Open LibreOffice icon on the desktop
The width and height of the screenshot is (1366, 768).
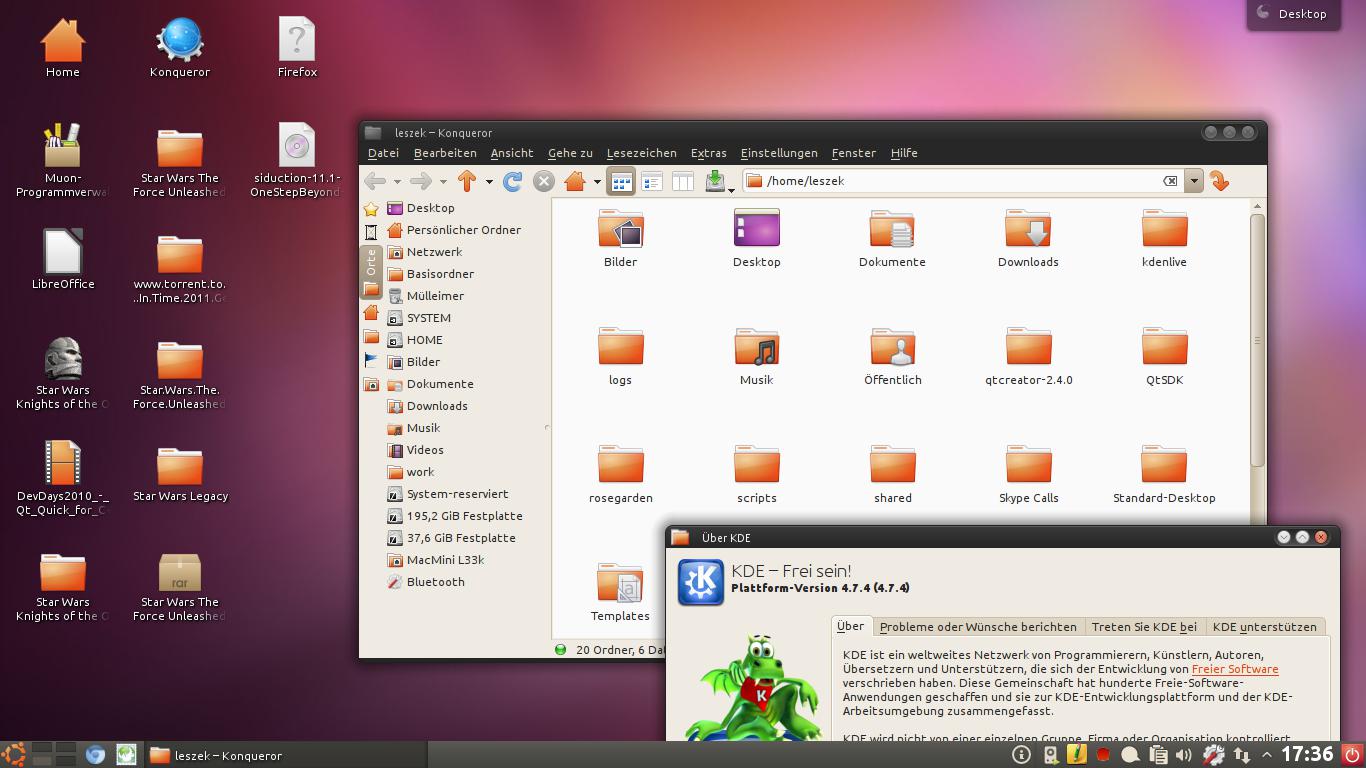tap(63, 259)
